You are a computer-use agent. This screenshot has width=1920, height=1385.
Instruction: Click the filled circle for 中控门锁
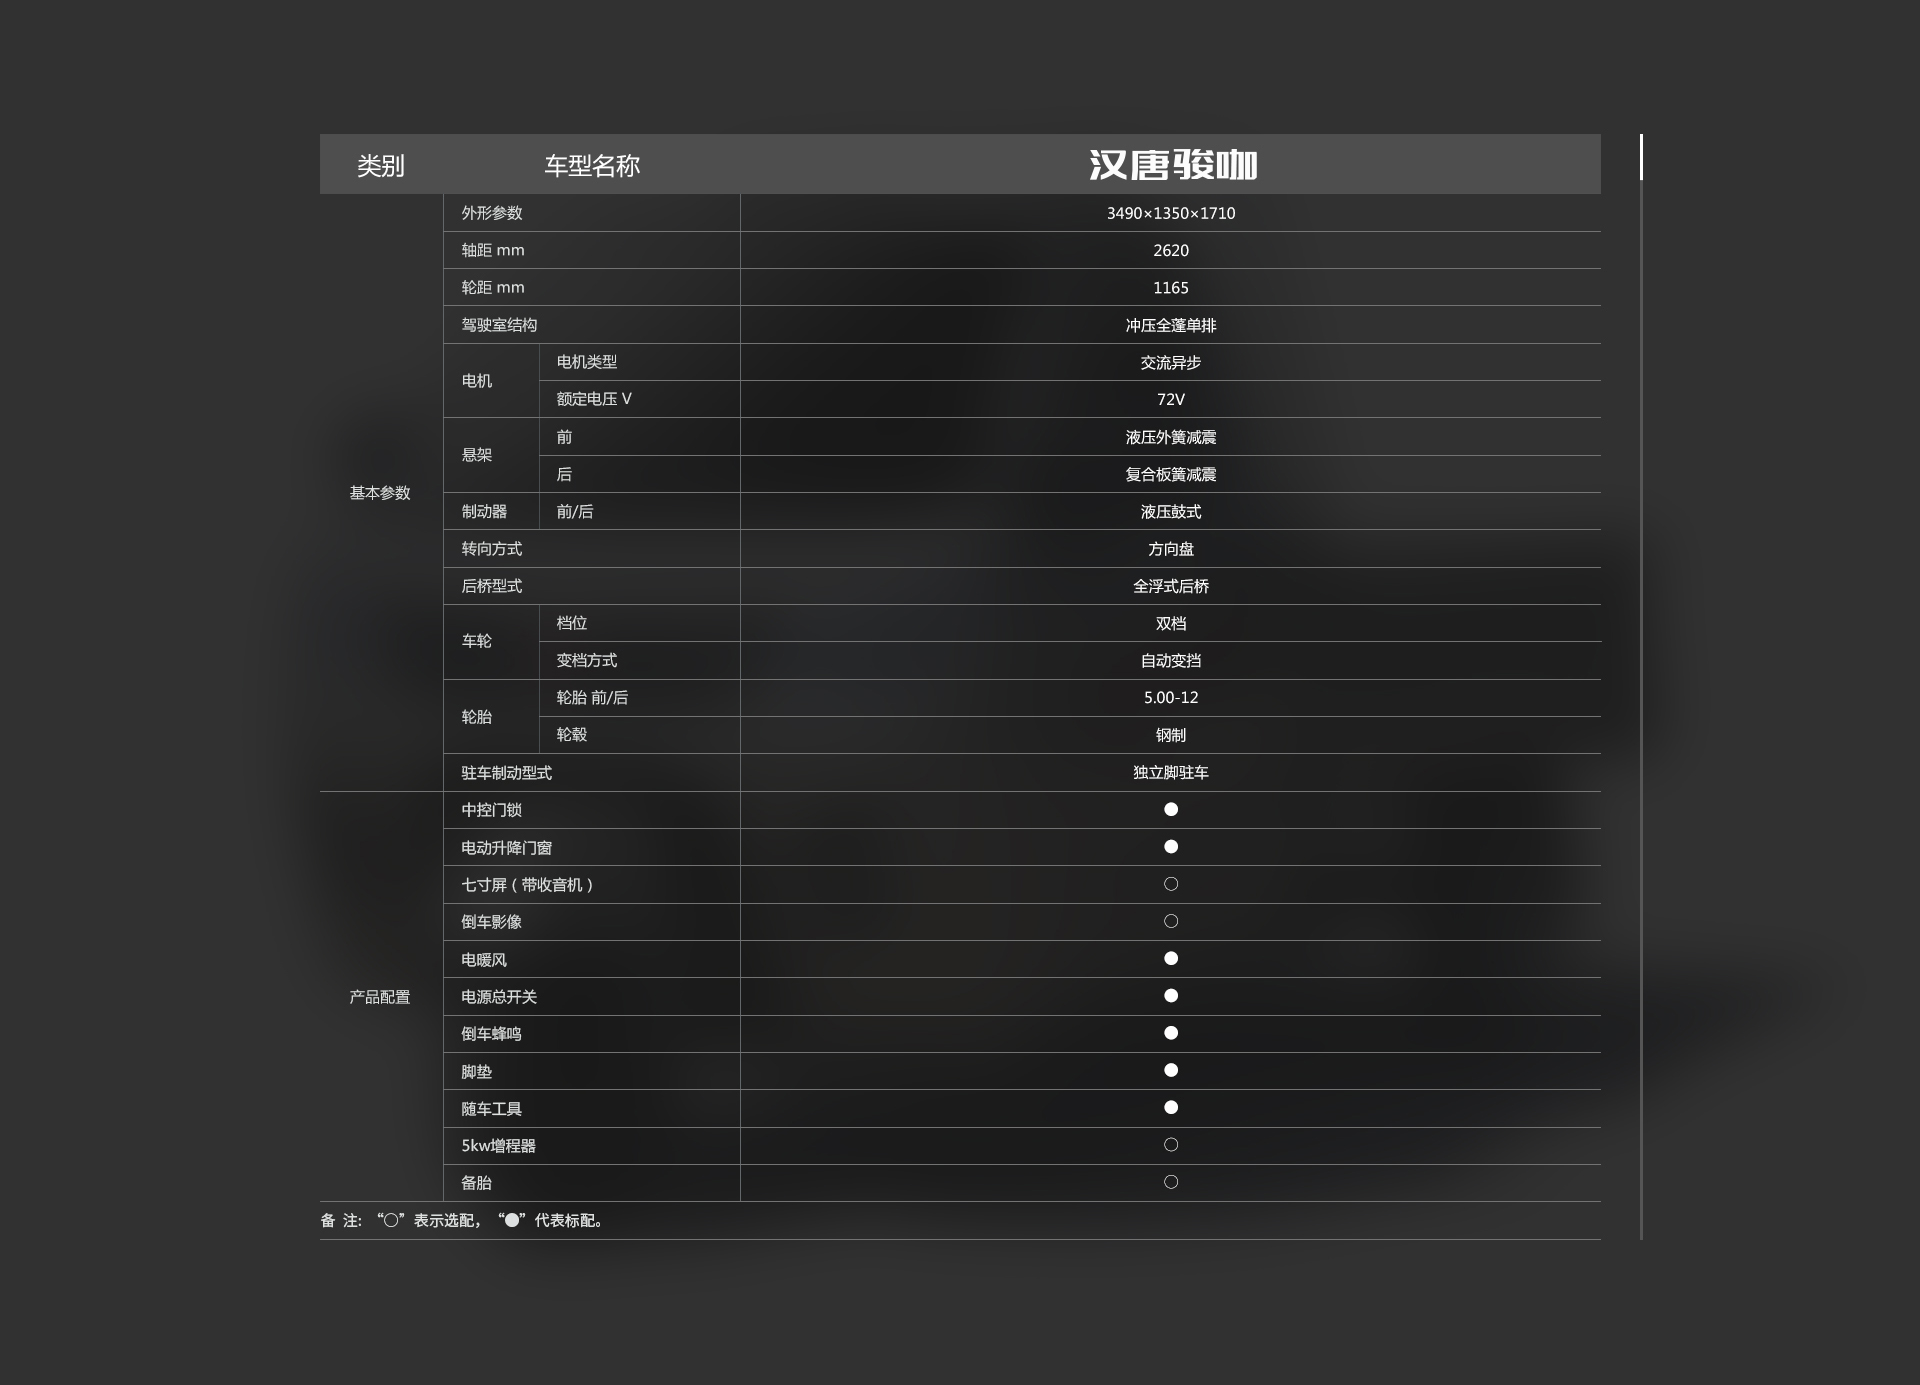[x=1171, y=809]
